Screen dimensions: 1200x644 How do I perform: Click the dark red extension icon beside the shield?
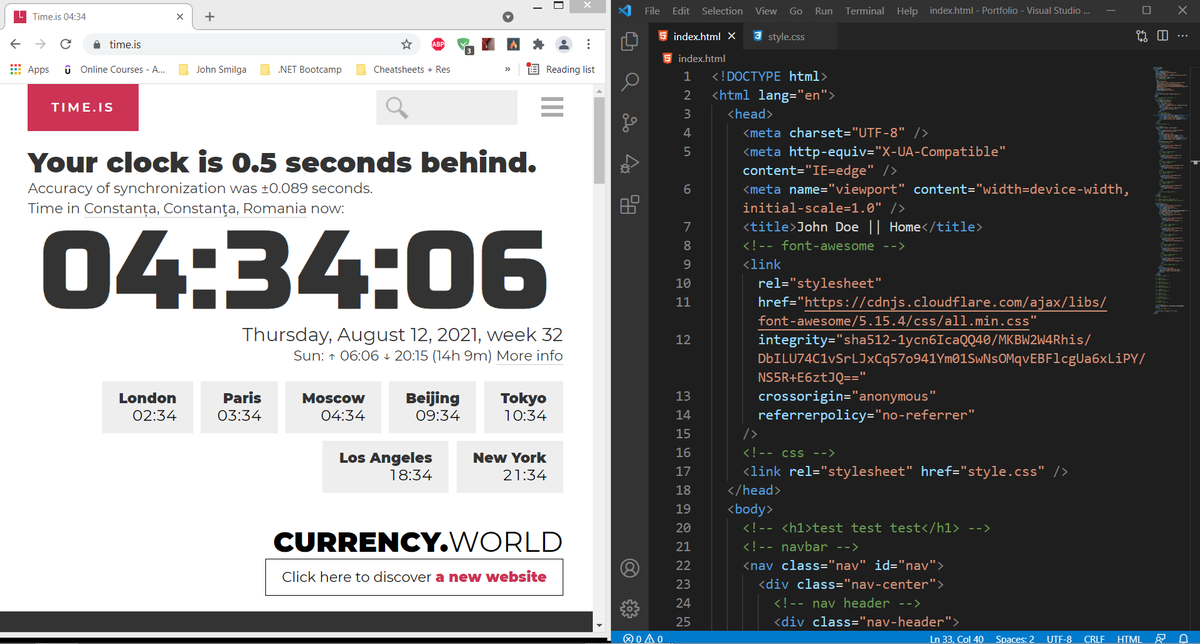coord(488,44)
